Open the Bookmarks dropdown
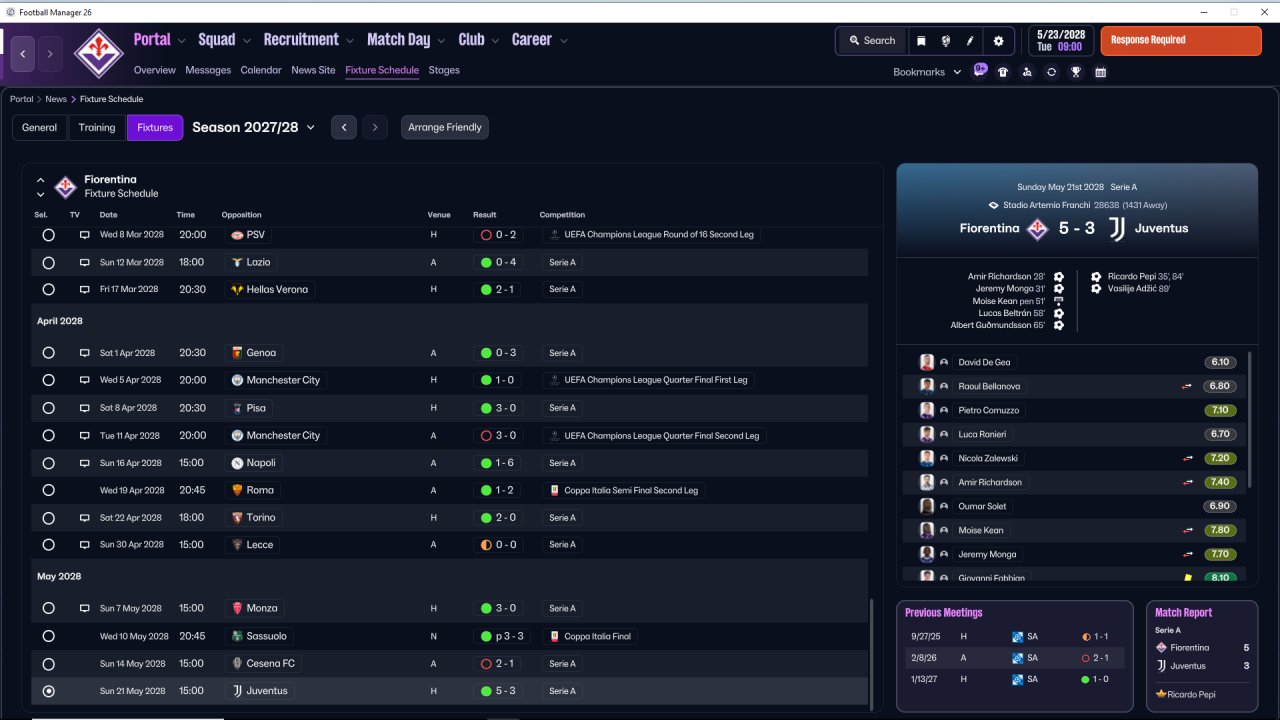 pyautogui.click(x=927, y=72)
